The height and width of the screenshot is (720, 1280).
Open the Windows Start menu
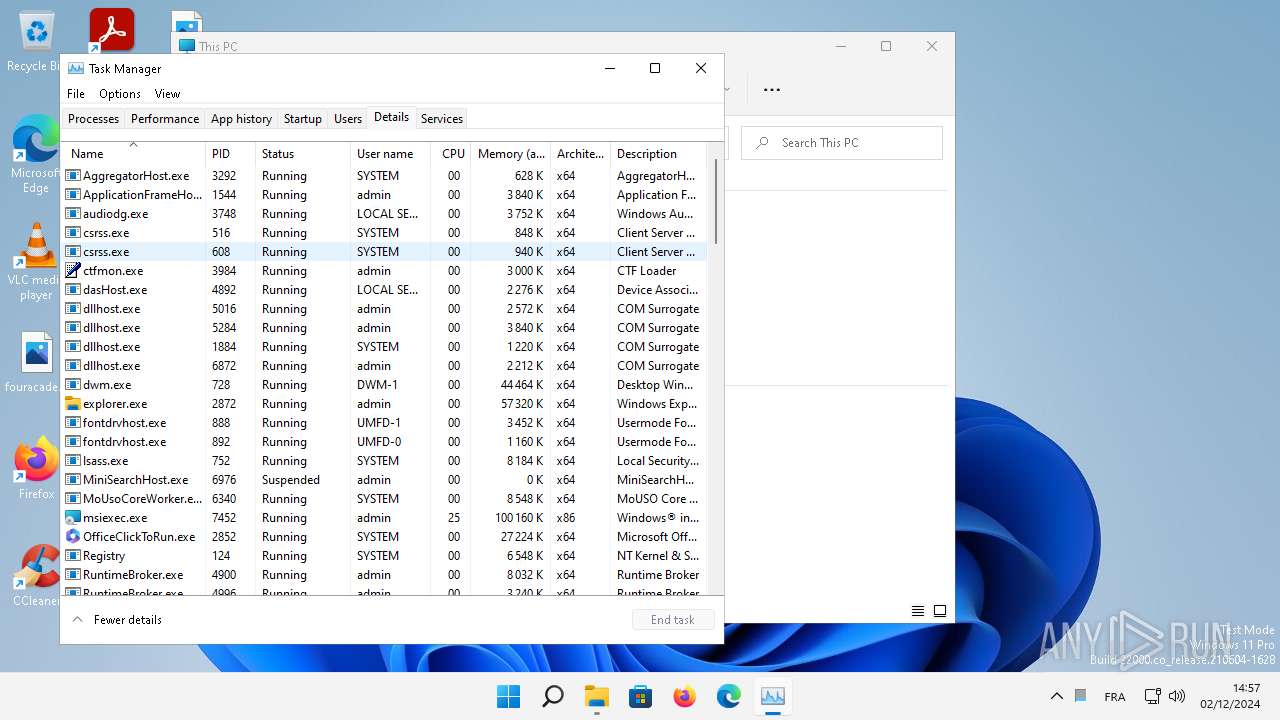(x=509, y=696)
